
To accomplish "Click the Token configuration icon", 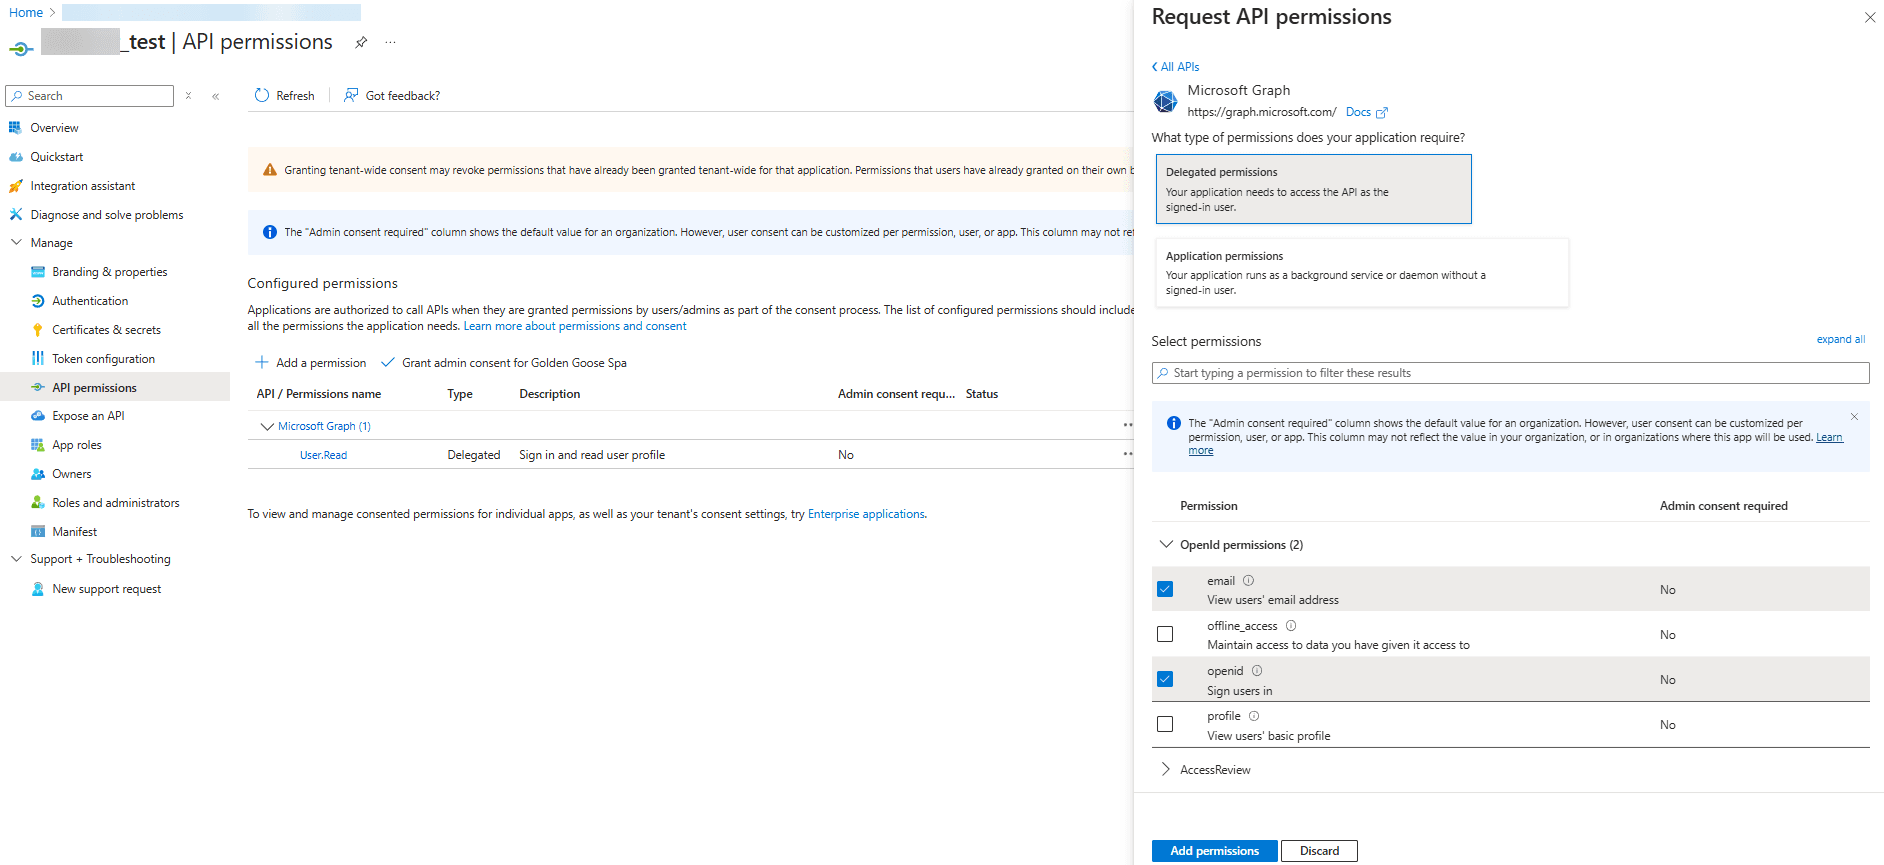I will 38,358.
